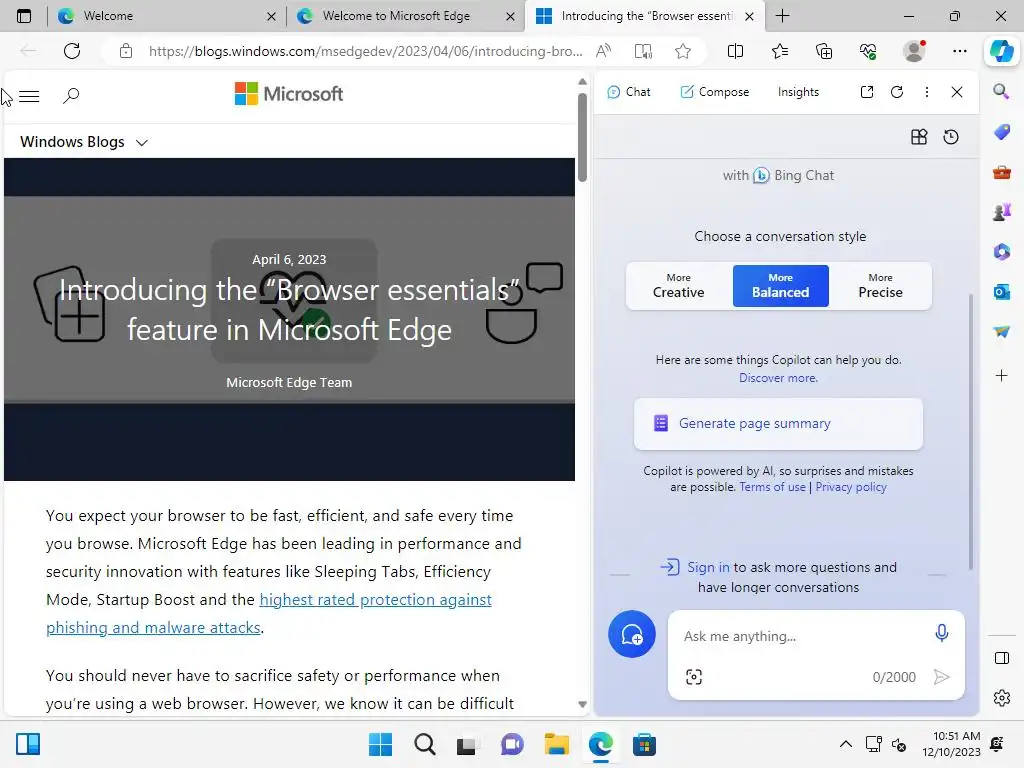This screenshot has width=1024, height=768.
Task: Open Favorites list toolbar icon
Action: tap(780, 51)
